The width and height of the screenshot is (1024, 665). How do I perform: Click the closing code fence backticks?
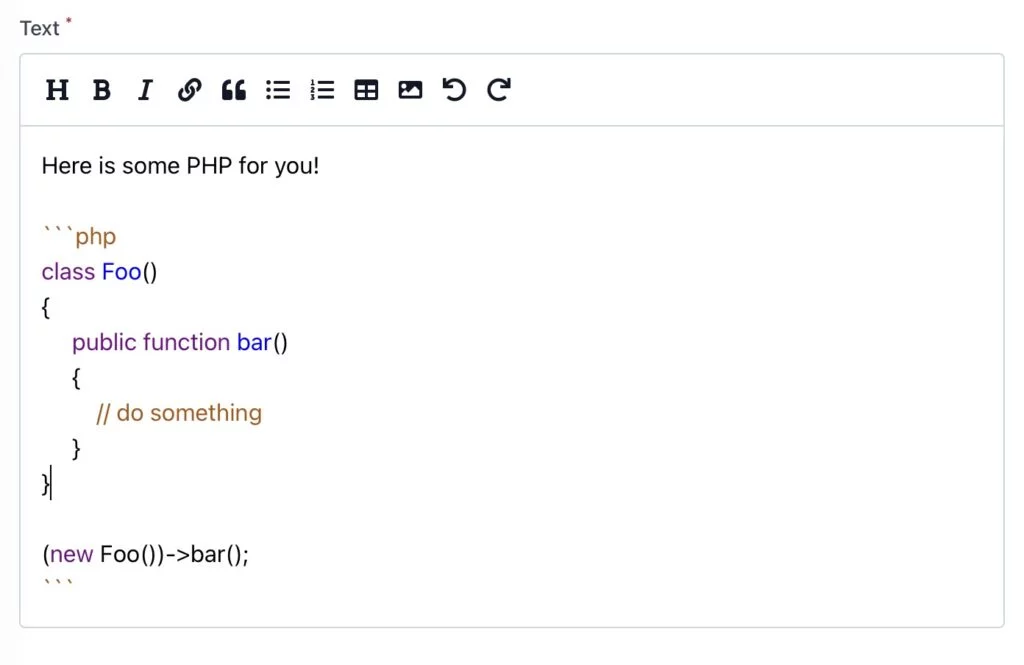coord(57,583)
